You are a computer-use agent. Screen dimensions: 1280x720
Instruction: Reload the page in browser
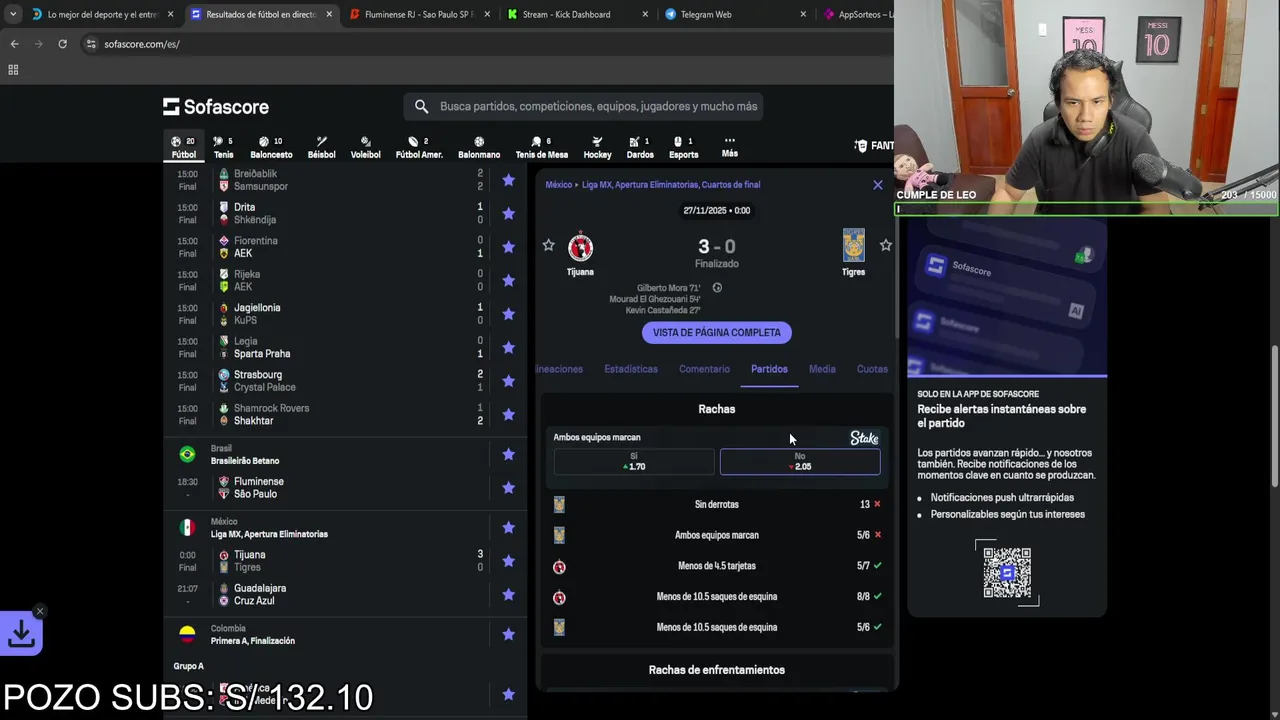(62, 44)
